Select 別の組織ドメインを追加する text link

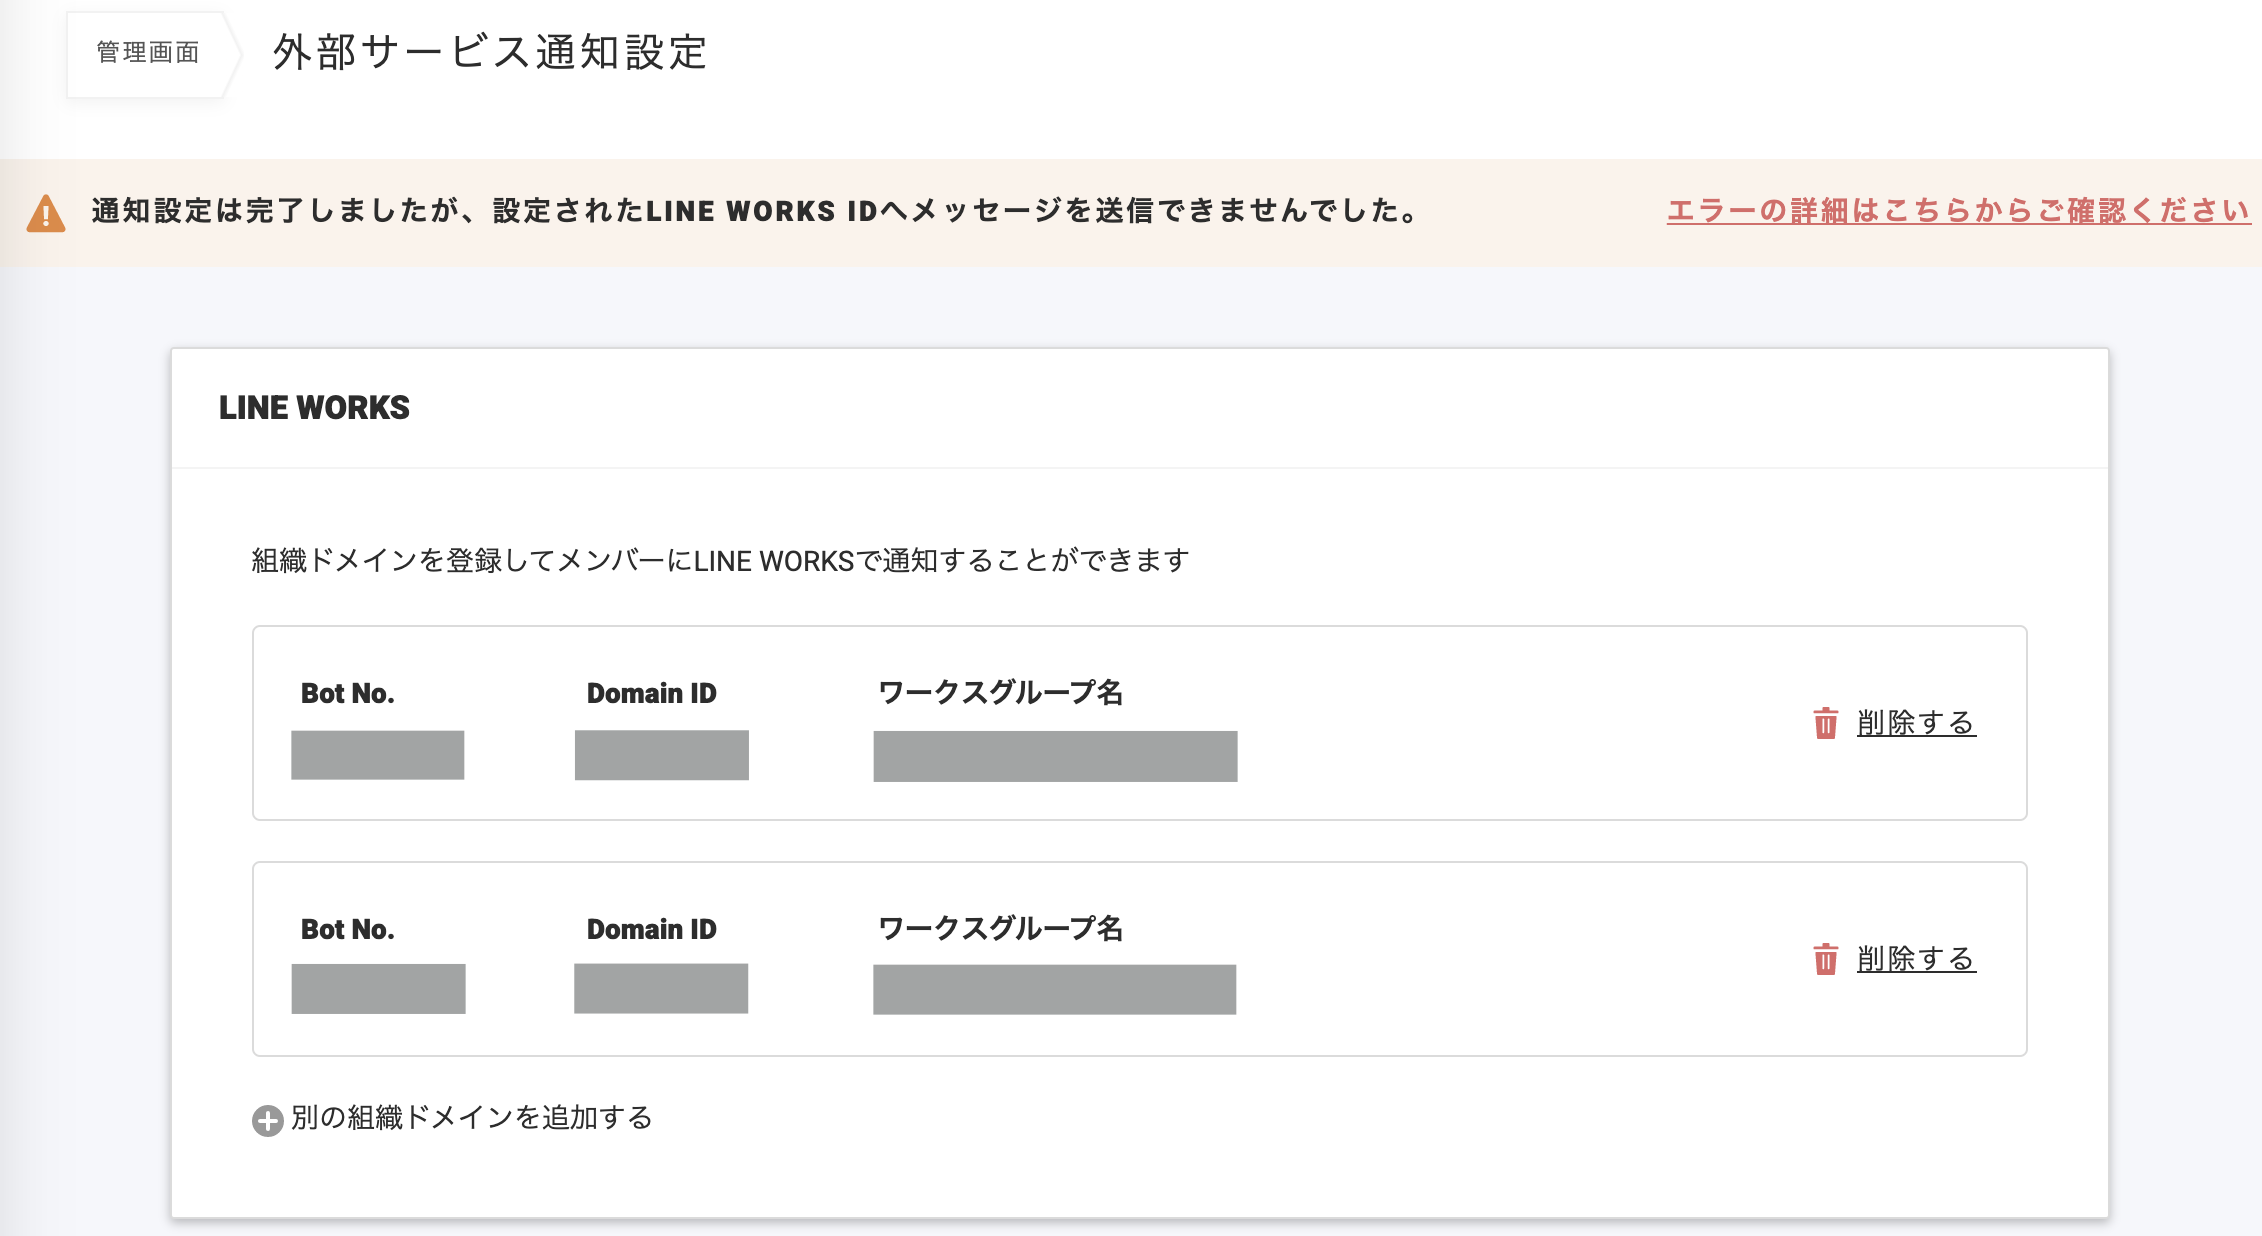coord(471,1118)
